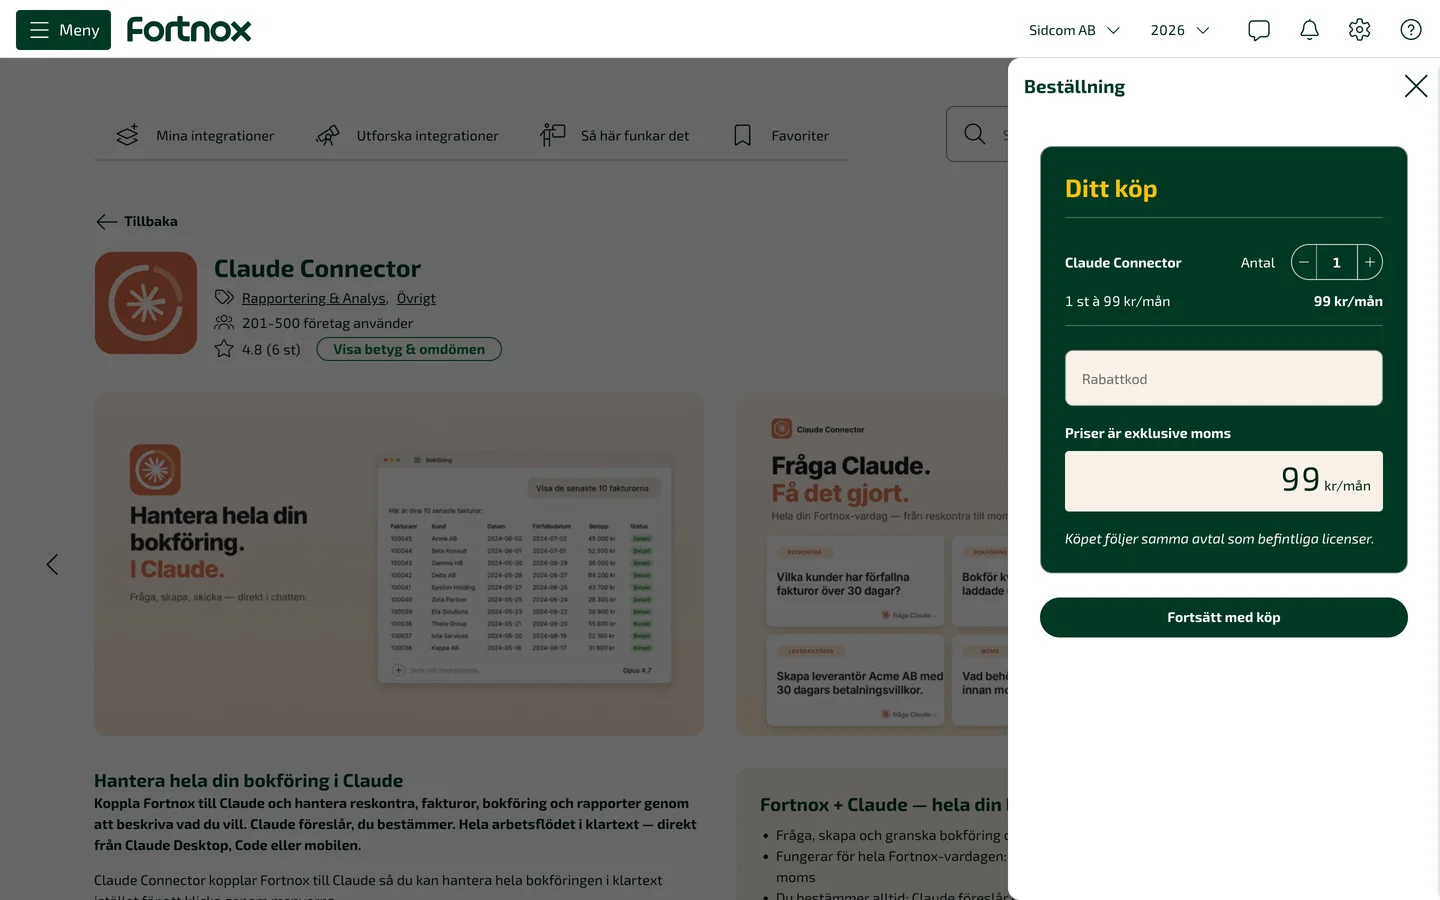Increase Antal quantity with plus button
Viewport: 1440px width, 900px height.
tap(1370, 262)
